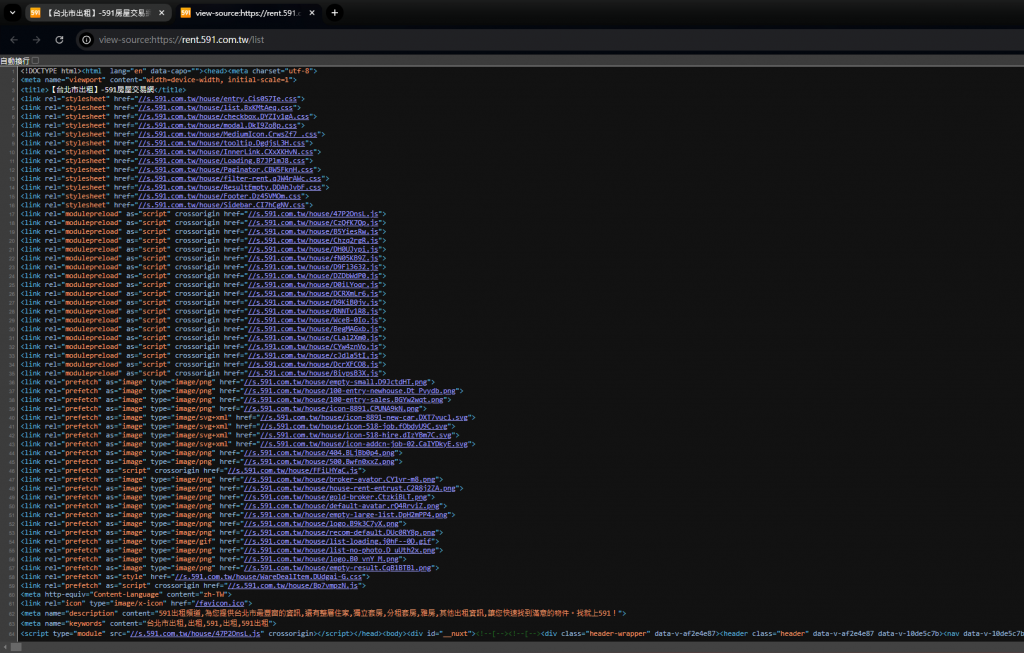
Task: Close the view-source tab
Action: click(312, 12)
